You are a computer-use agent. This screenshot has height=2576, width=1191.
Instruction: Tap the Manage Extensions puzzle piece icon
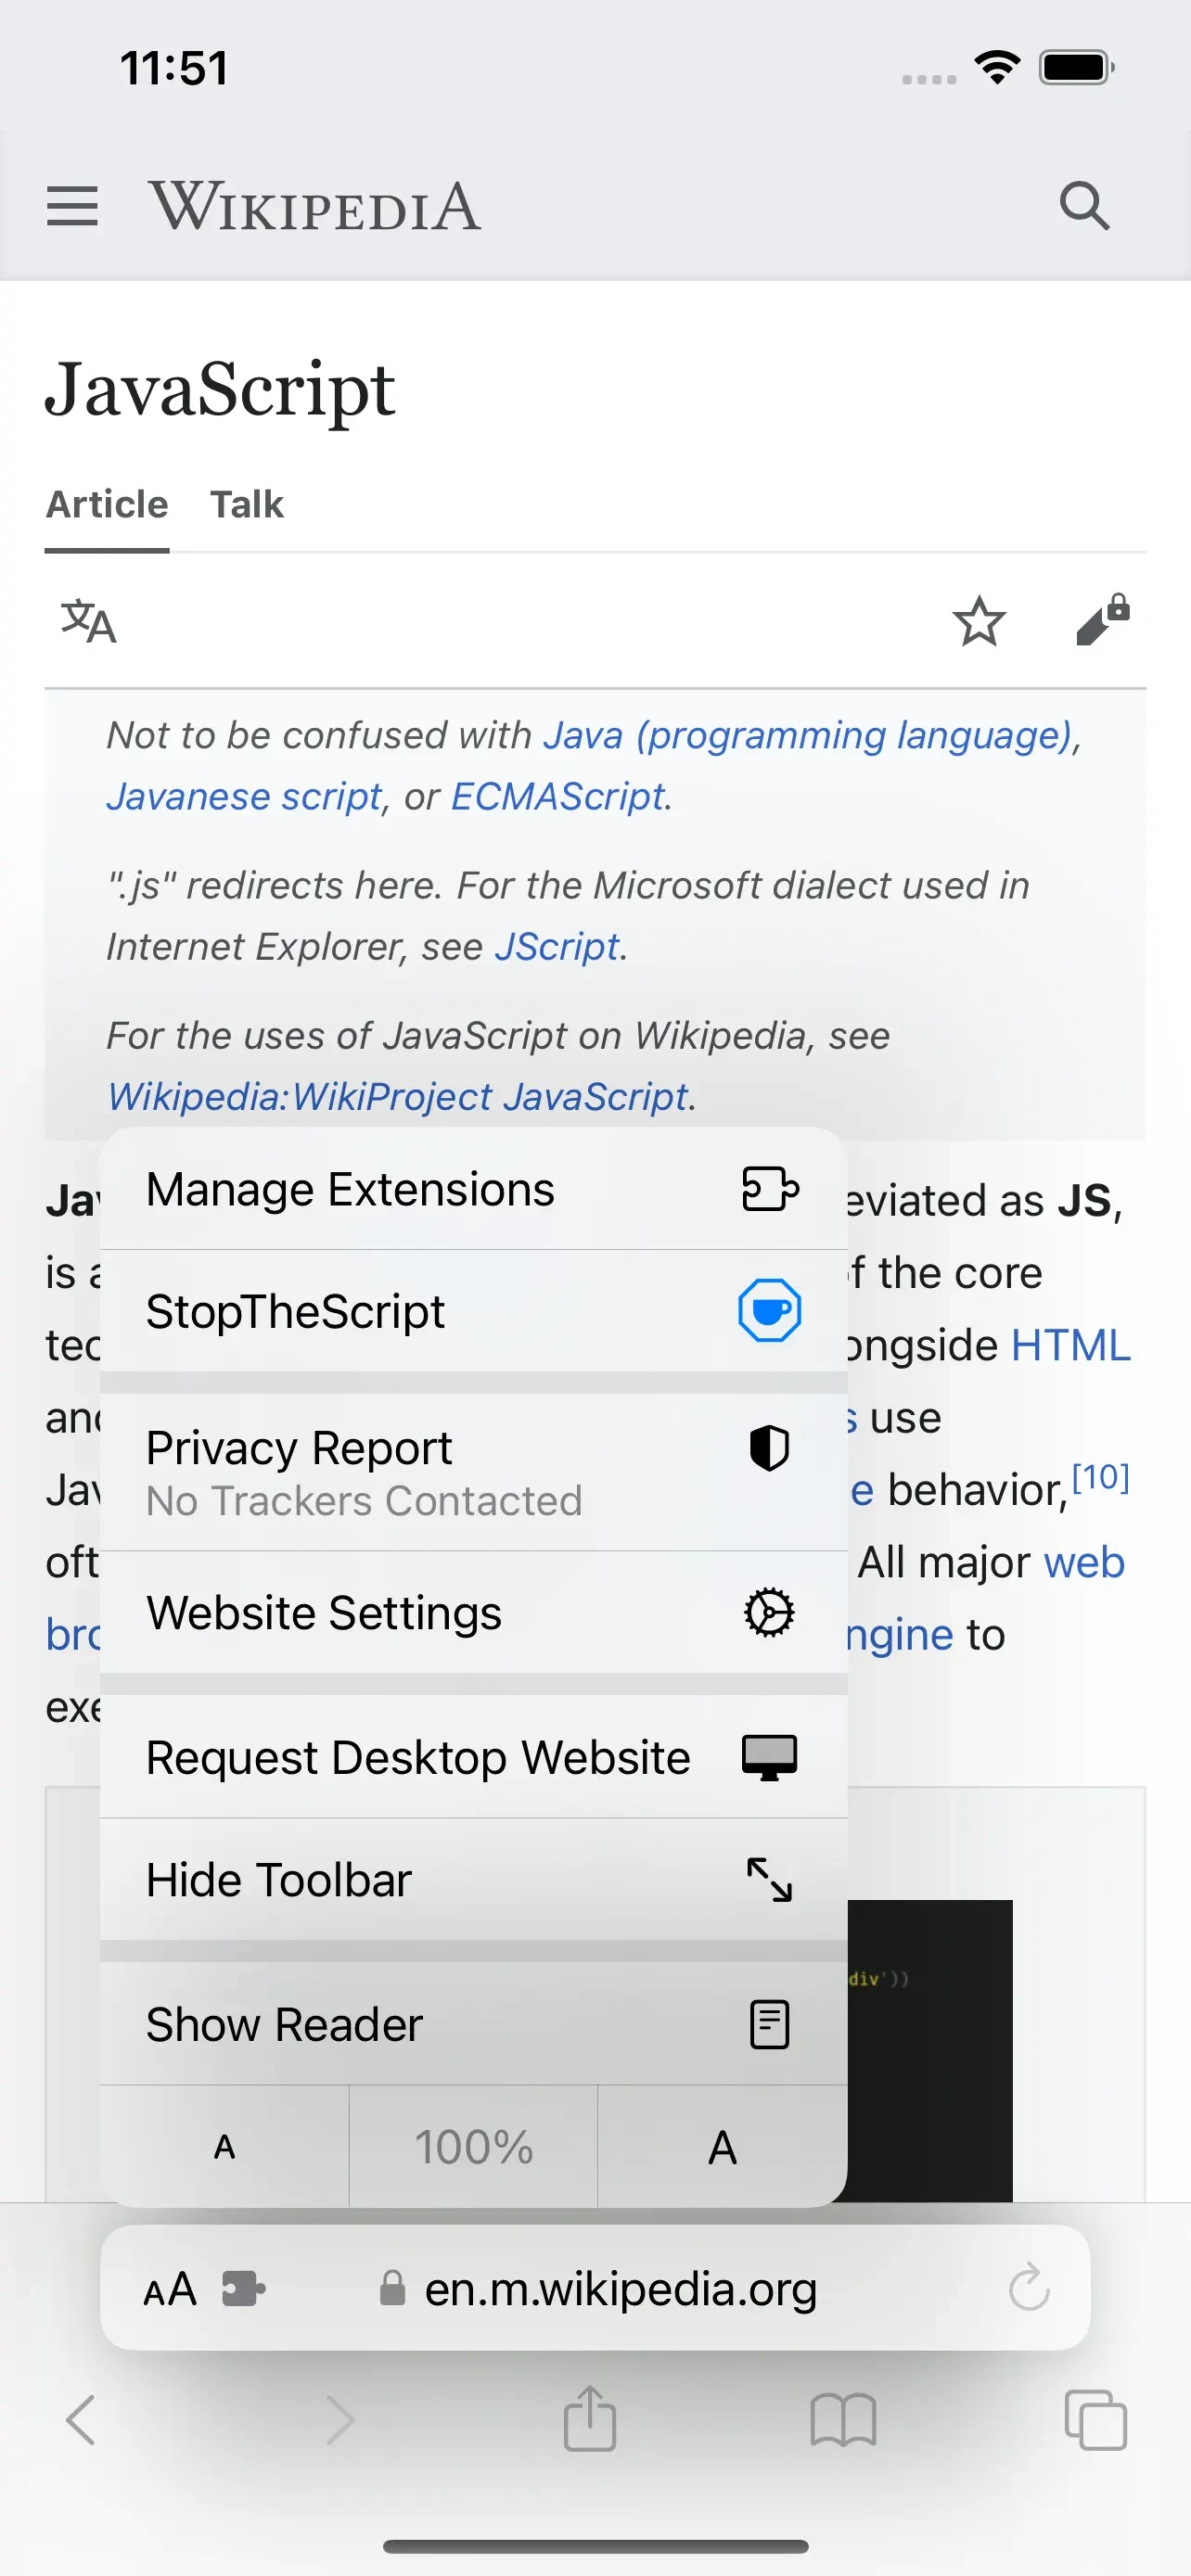769,1189
